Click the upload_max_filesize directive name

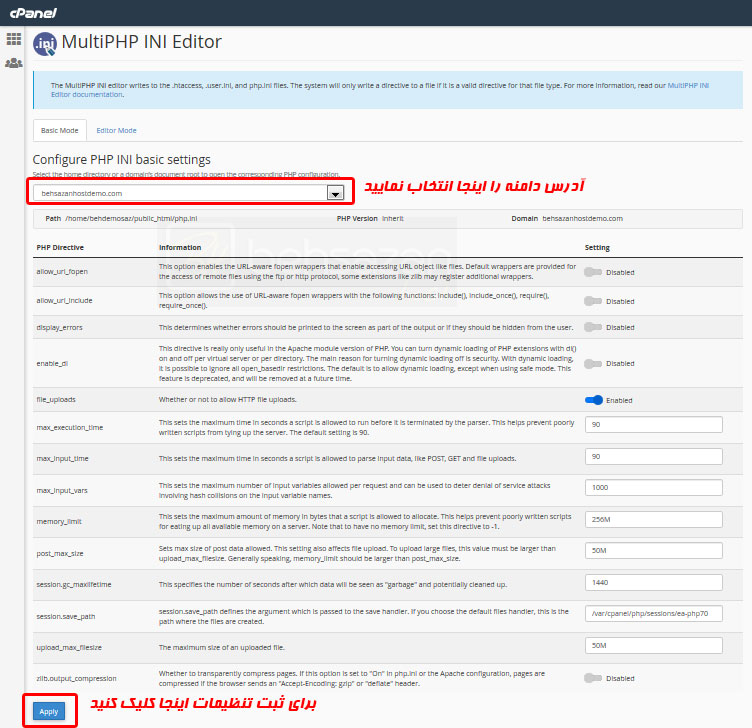point(69,647)
